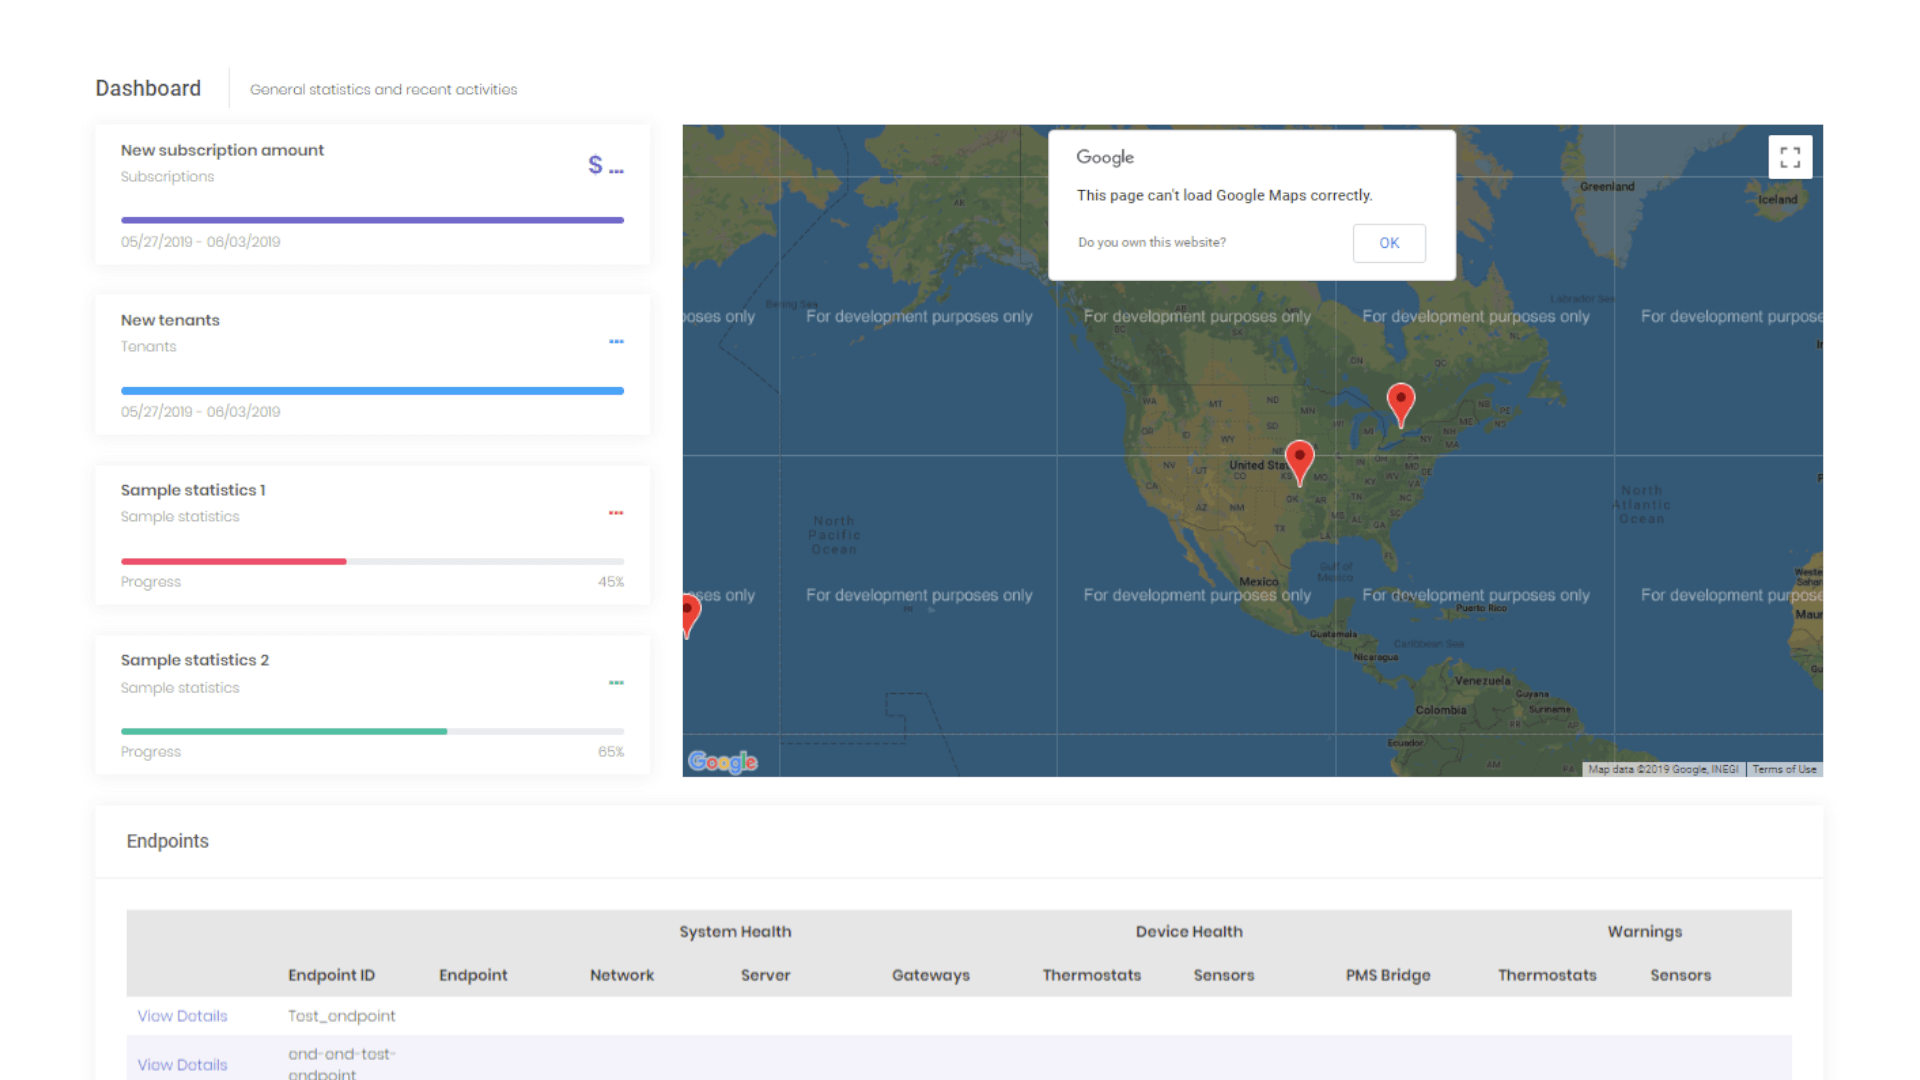Click the 45% progress value
1920x1080 pixels.
611,582
